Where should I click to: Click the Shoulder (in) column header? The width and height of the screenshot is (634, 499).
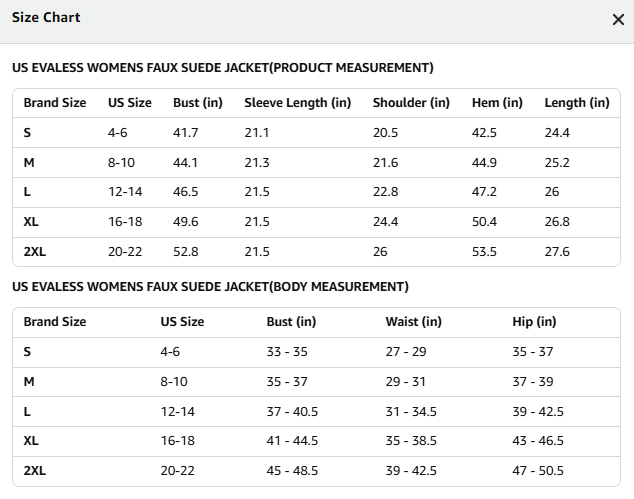(x=411, y=103)
